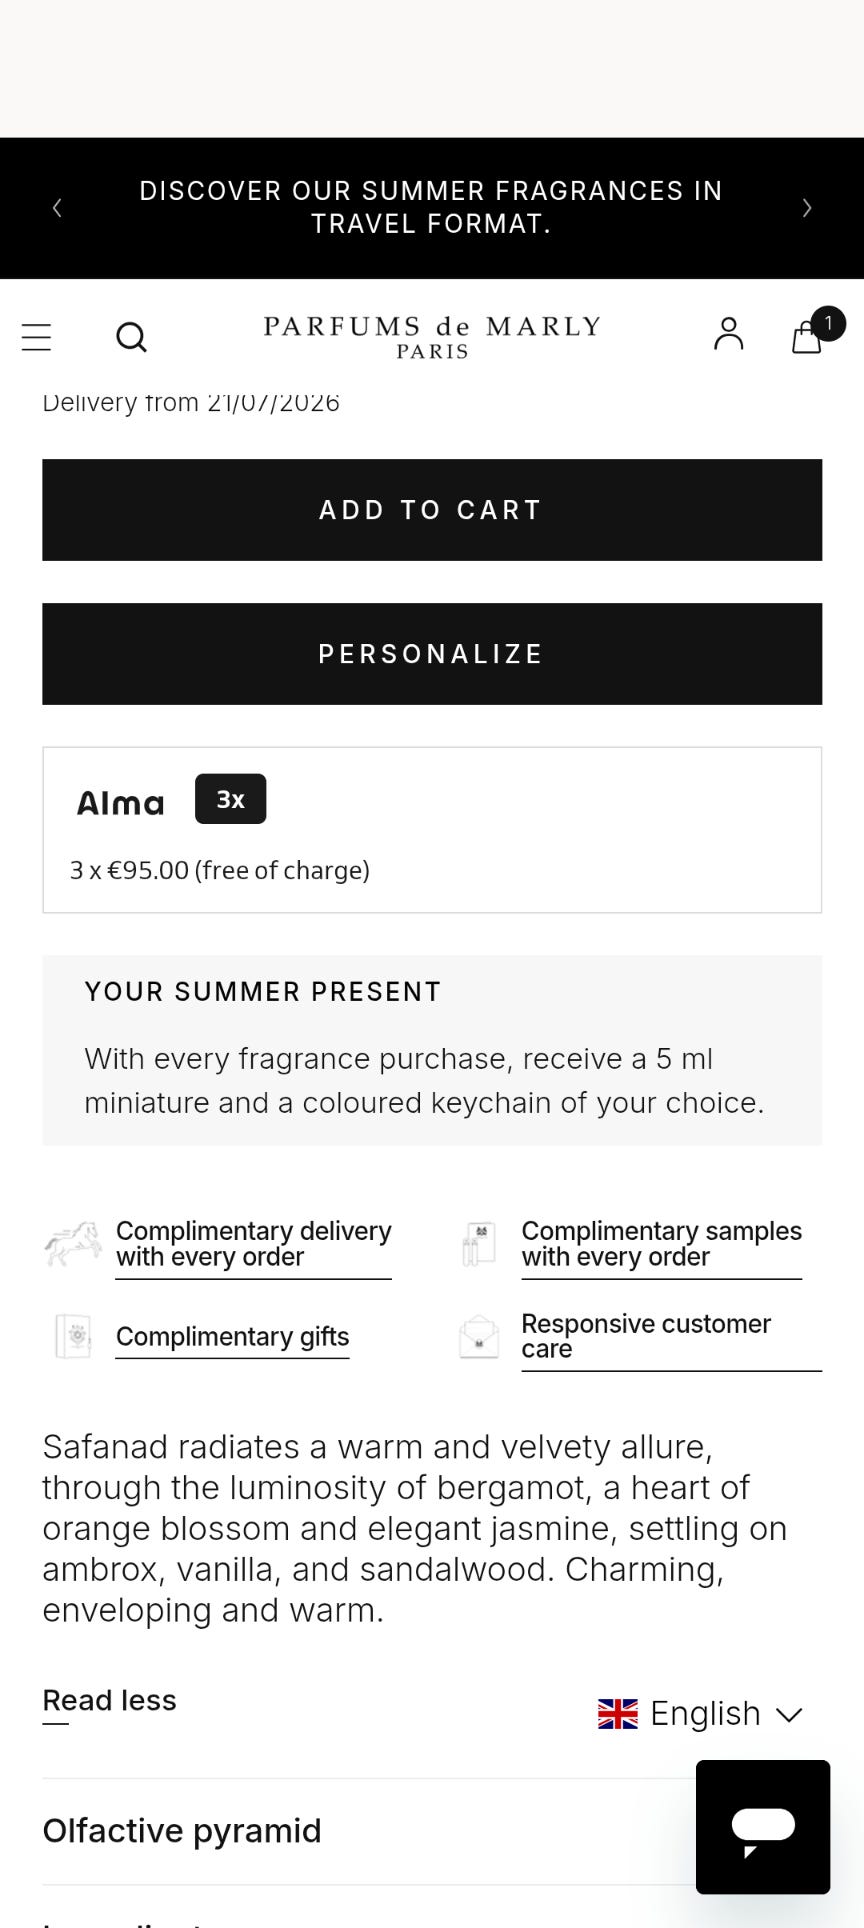Click the complimentary samples vial icon
864x1928 pixels.
pos(479,1244)
